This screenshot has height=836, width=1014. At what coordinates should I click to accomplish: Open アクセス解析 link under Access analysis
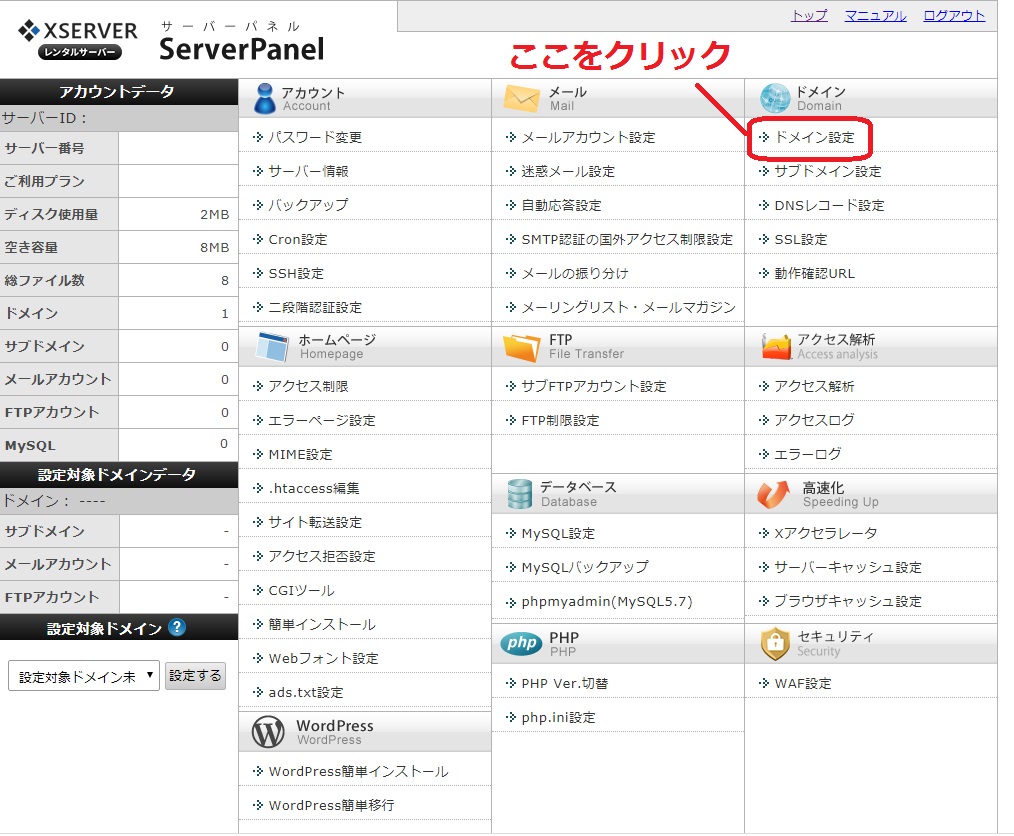(814, 386)
